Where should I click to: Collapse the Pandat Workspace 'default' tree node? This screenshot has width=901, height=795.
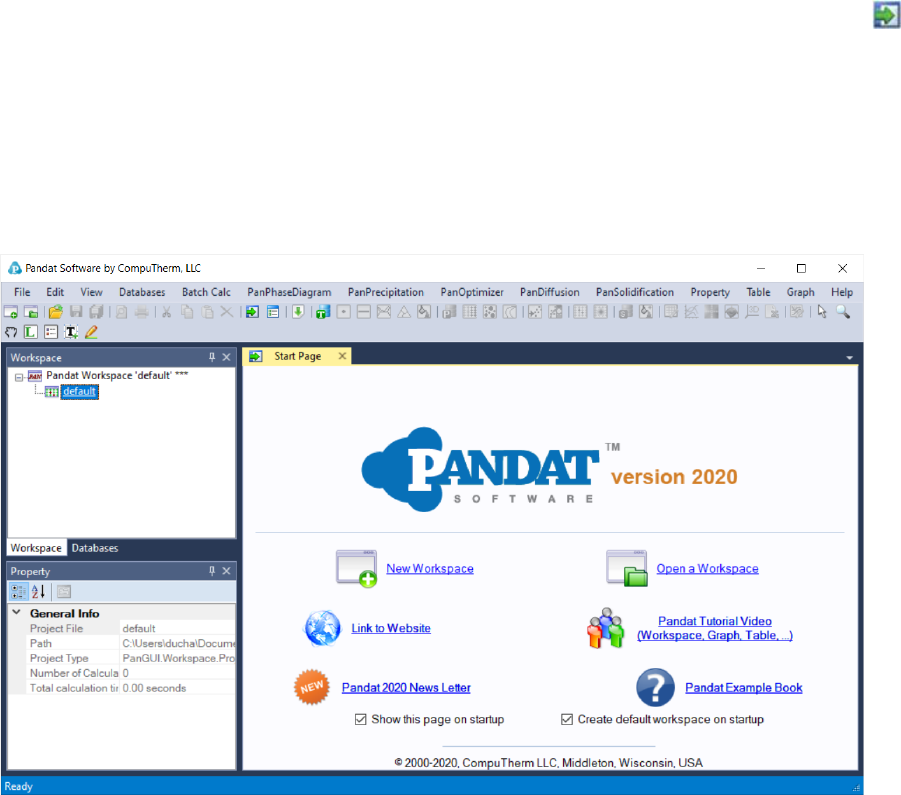[x=18, y=377]
